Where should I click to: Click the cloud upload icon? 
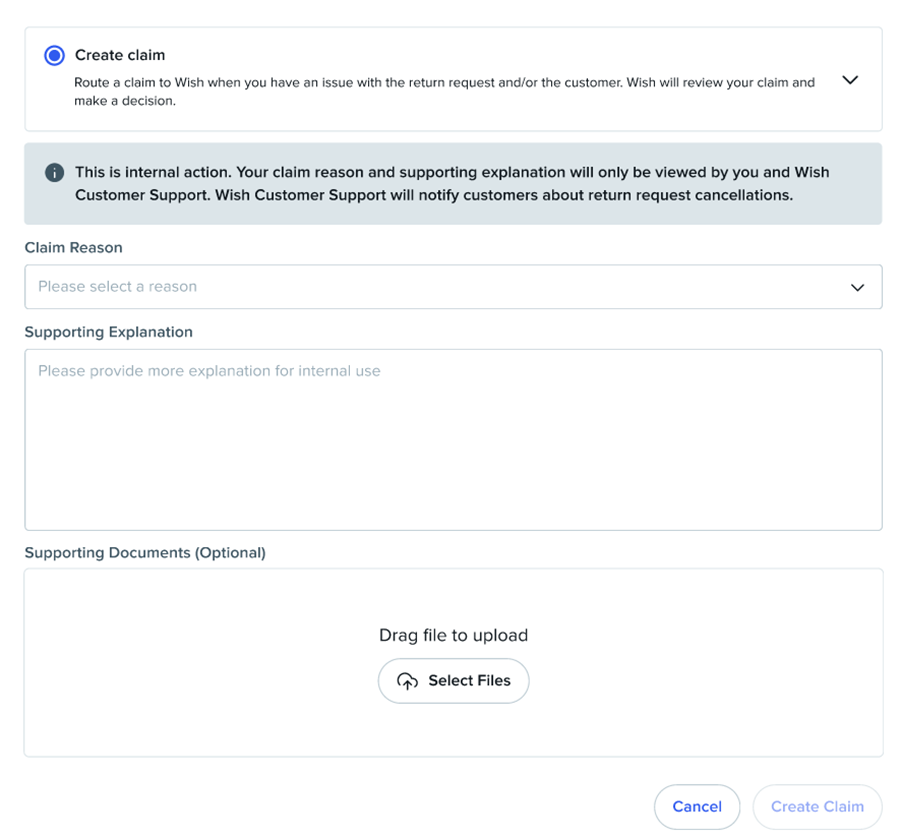(407, 681)
